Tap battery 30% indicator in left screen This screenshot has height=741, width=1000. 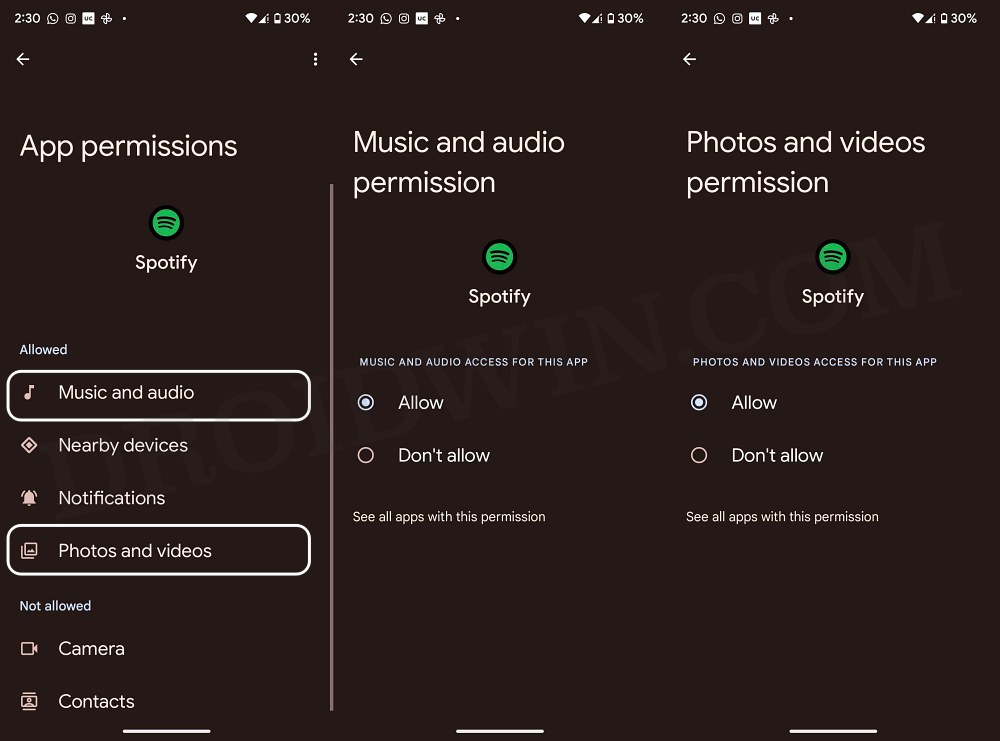pyautogui.click(x=292, y=18)
